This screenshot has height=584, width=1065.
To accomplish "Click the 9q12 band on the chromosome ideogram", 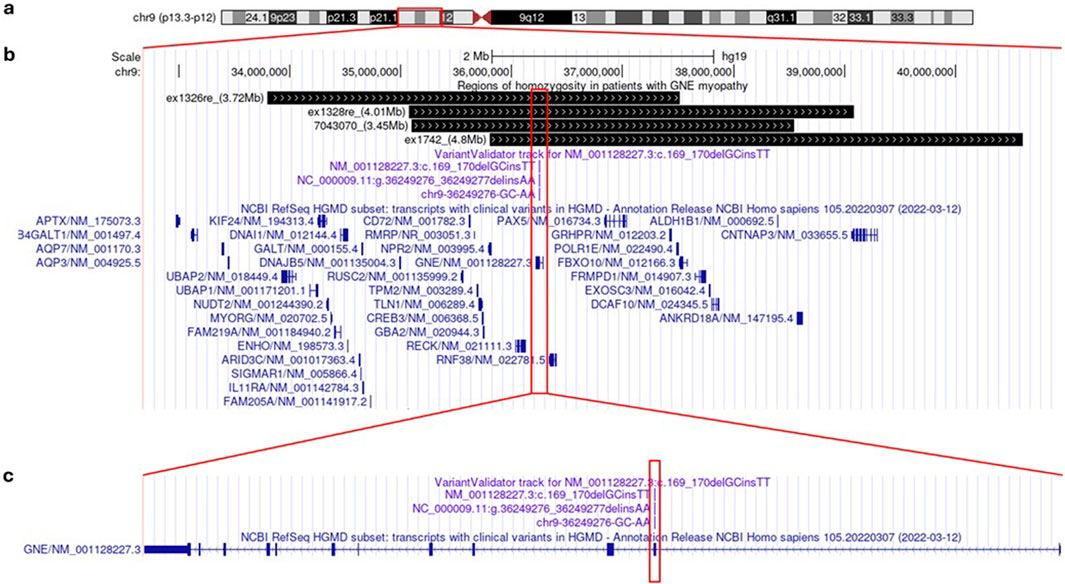I will (531, 18).
